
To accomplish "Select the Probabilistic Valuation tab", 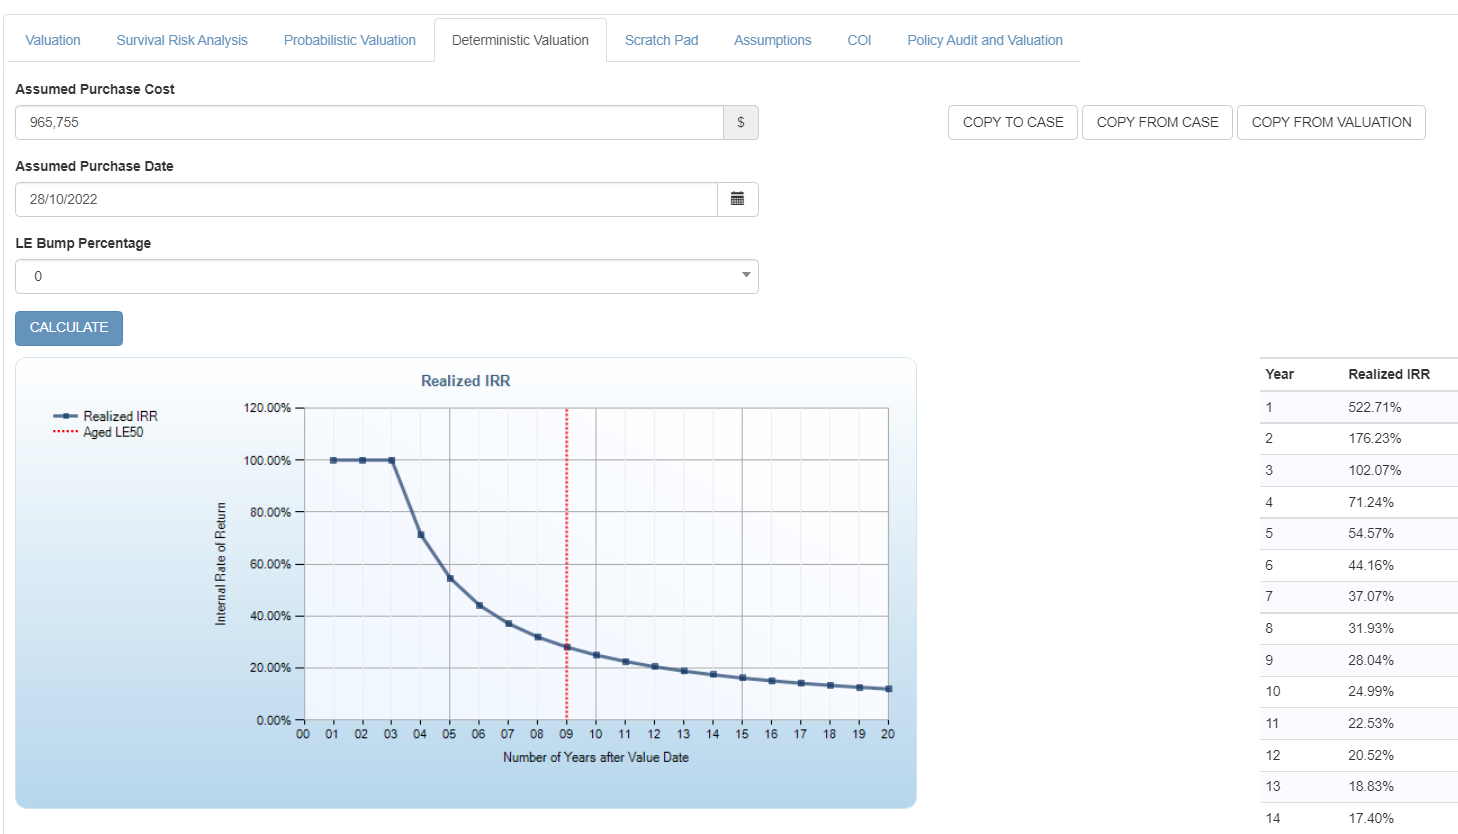I will [x=349, y=40].
